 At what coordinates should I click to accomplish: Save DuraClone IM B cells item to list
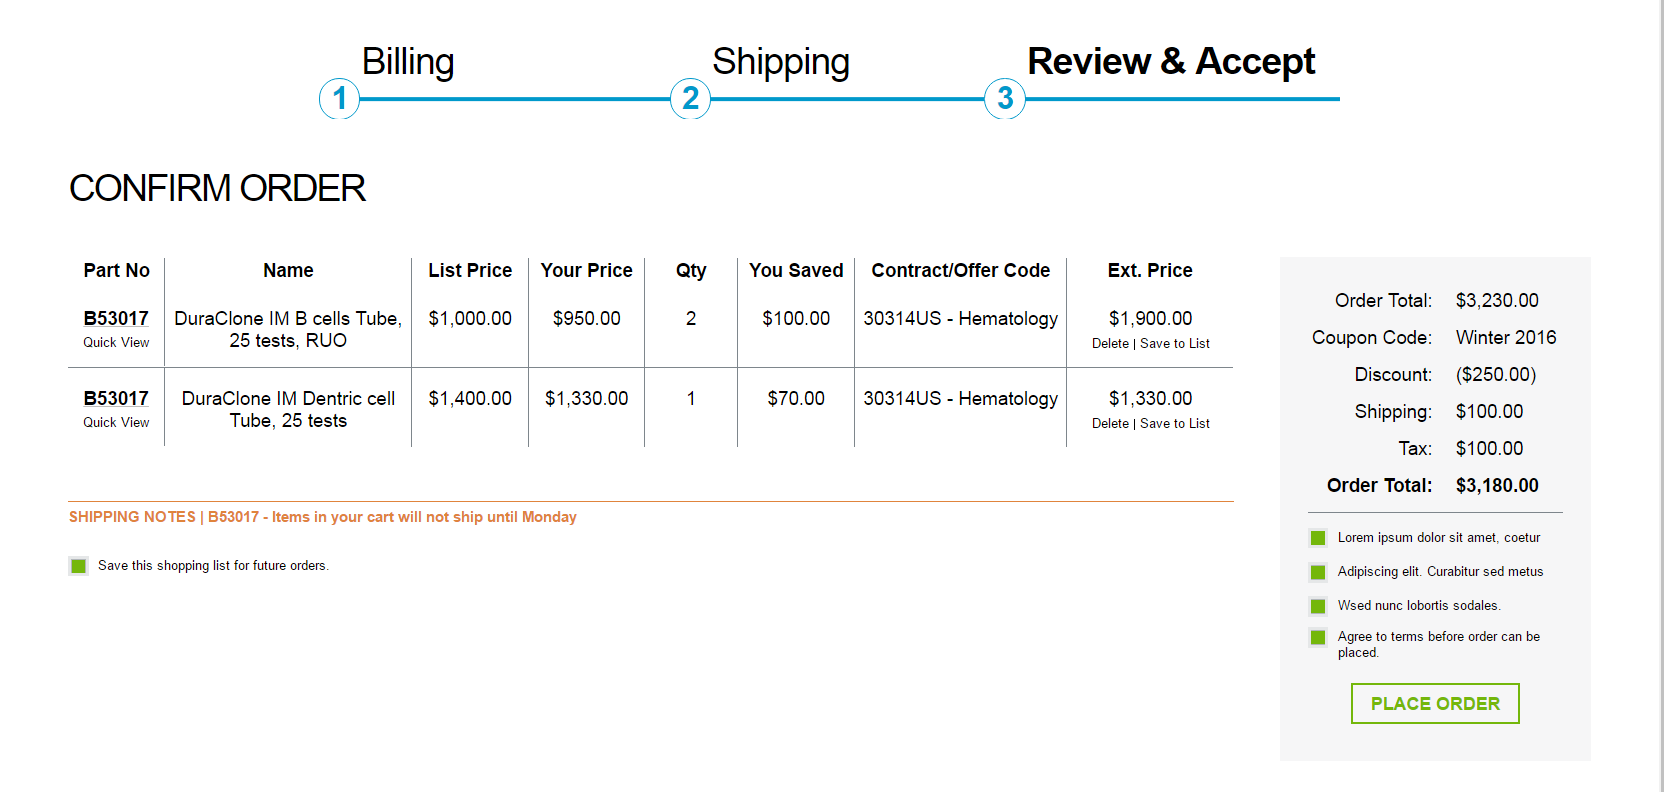point(1175,343)
